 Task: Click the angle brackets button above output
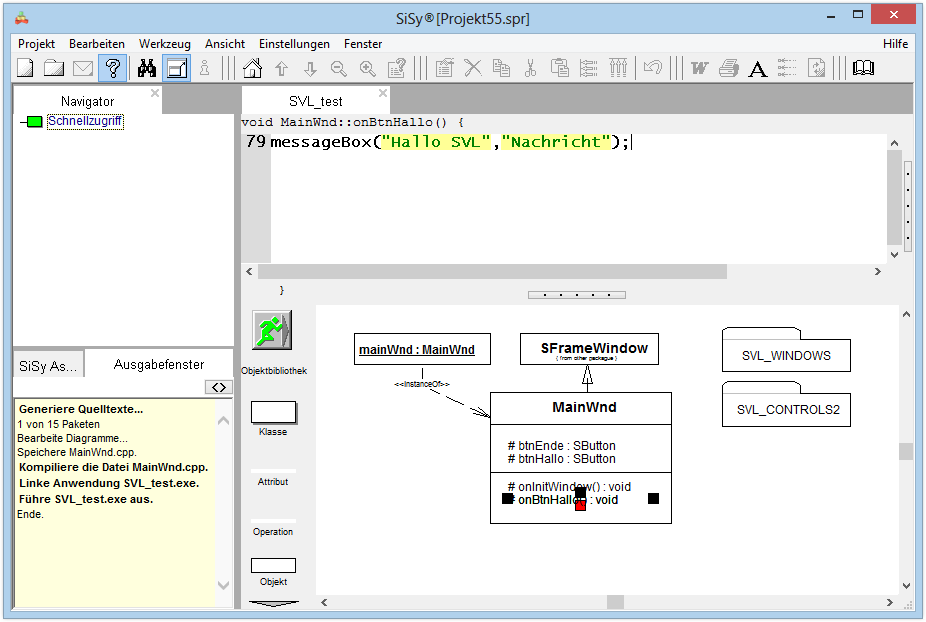[218, 387]
